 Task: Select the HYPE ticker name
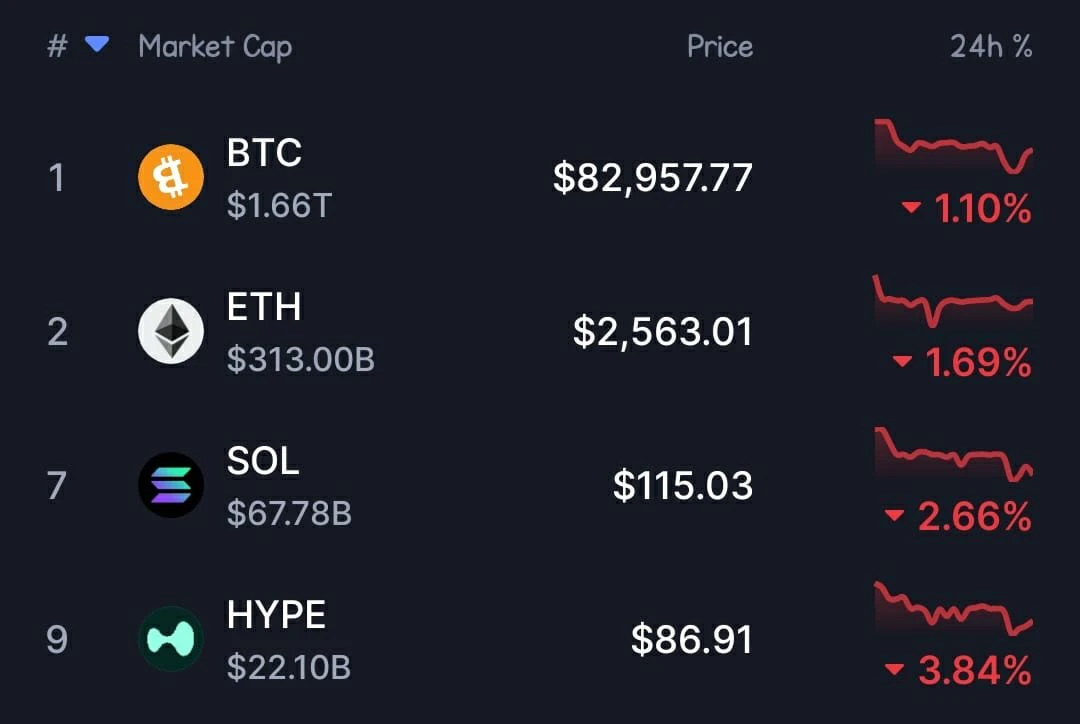[276, 614]
